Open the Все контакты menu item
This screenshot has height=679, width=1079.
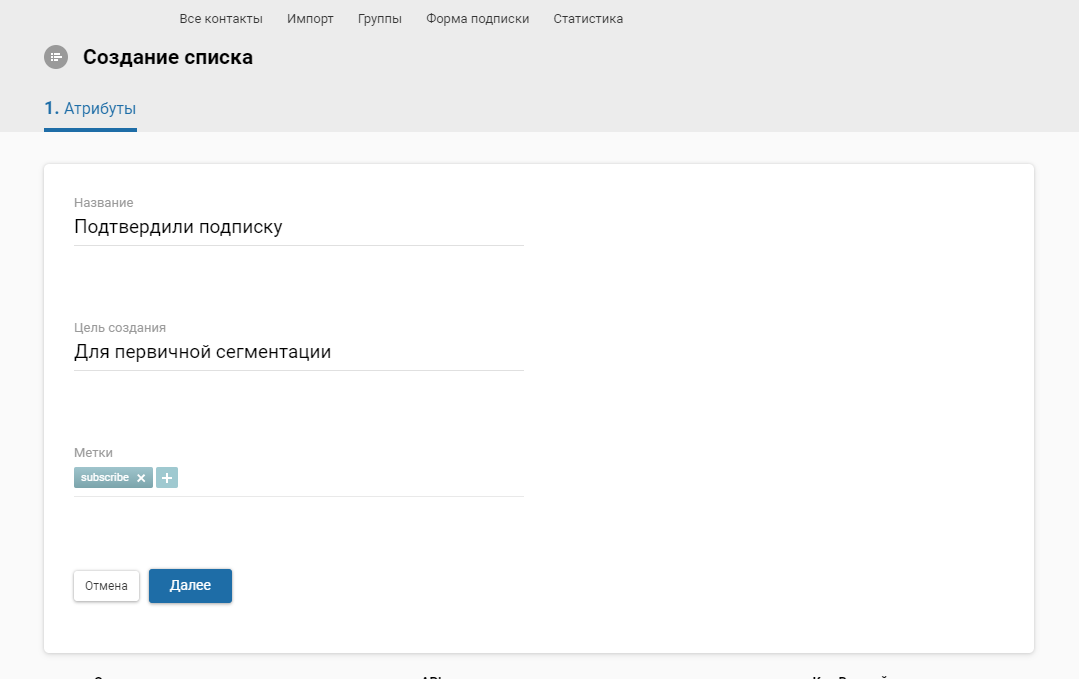[x=221, y=19]
